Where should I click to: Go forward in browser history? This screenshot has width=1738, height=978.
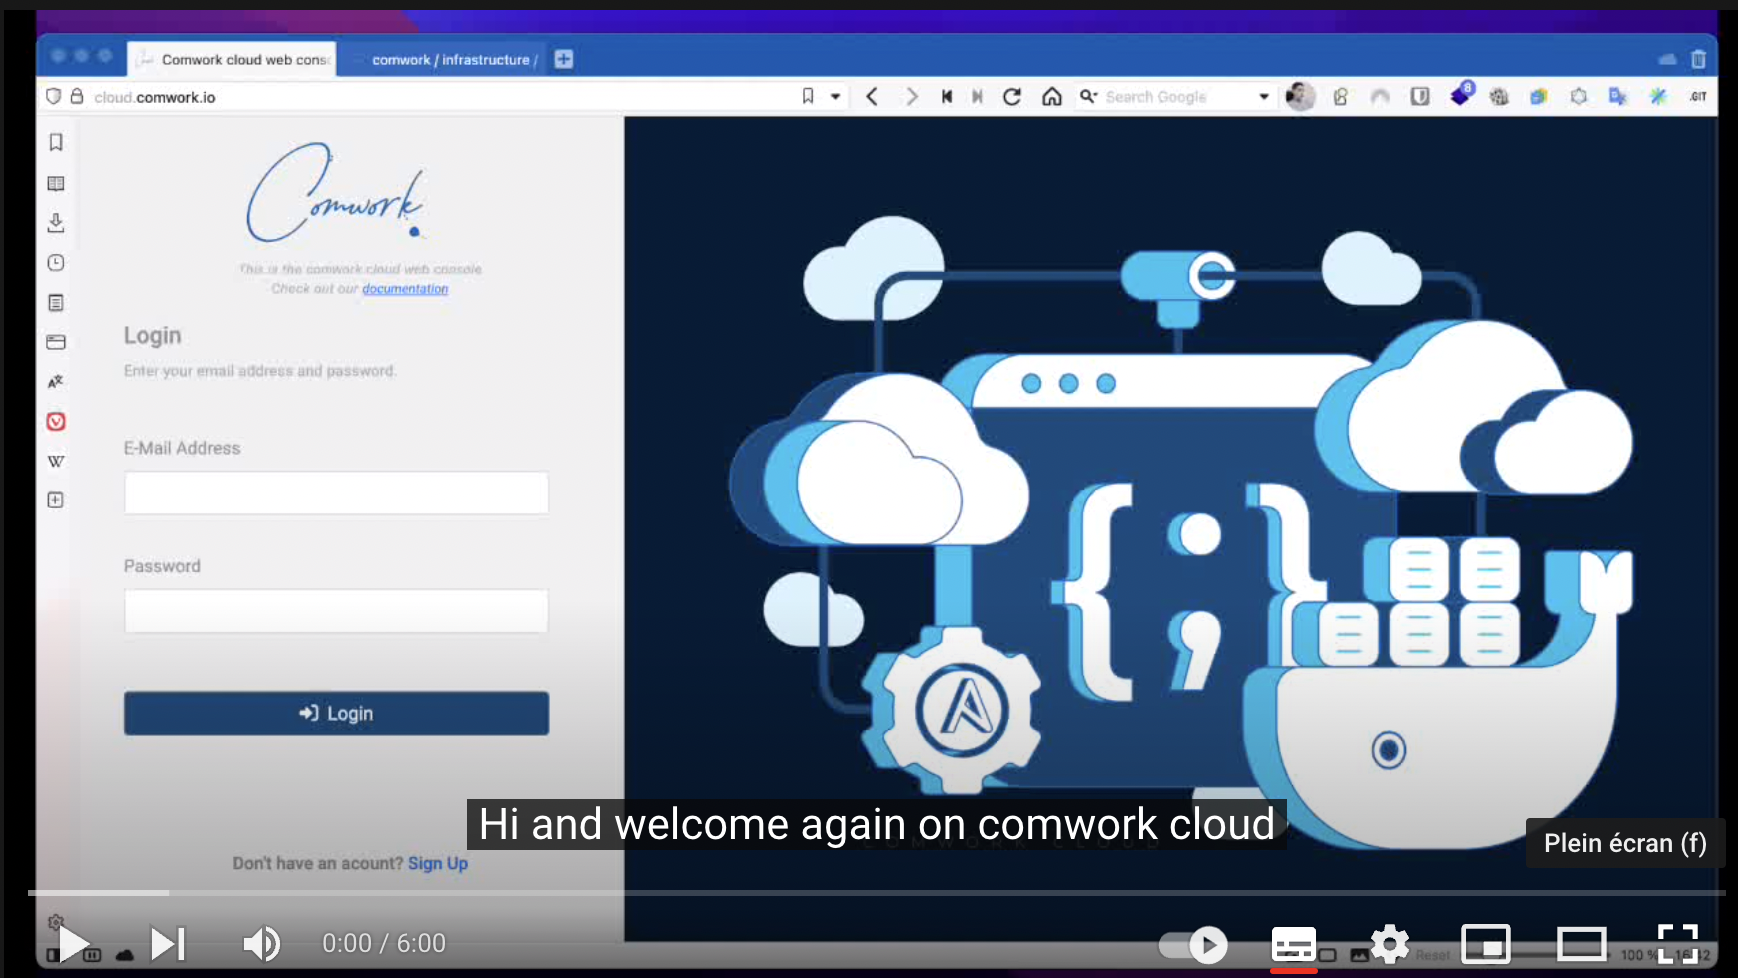911,96
